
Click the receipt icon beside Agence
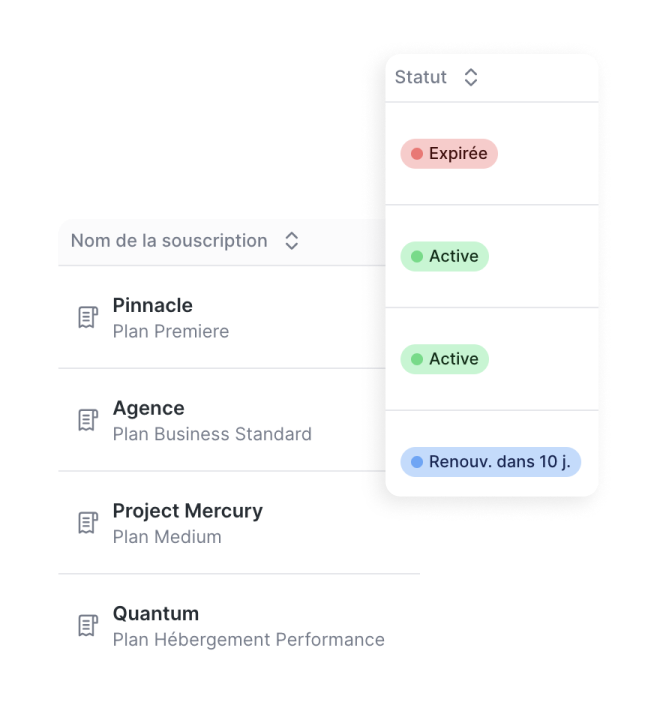tap(88, 421)
